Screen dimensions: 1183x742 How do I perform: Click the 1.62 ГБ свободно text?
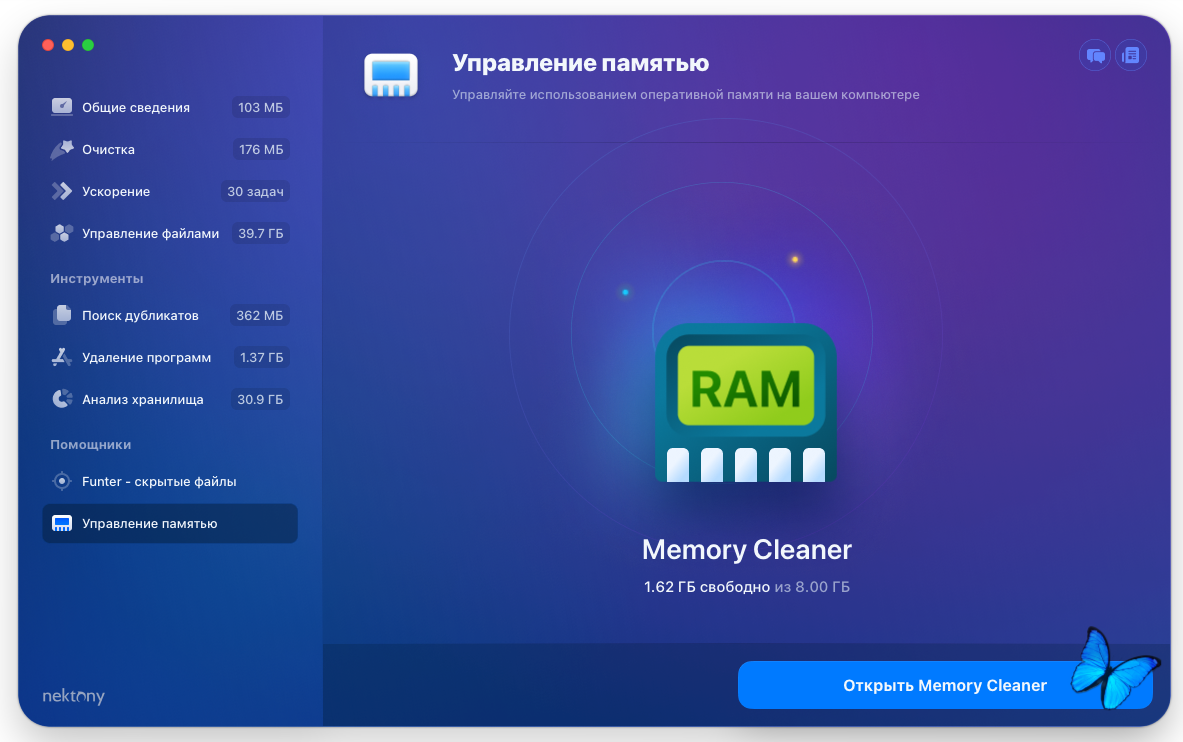(x=707, y=587)
